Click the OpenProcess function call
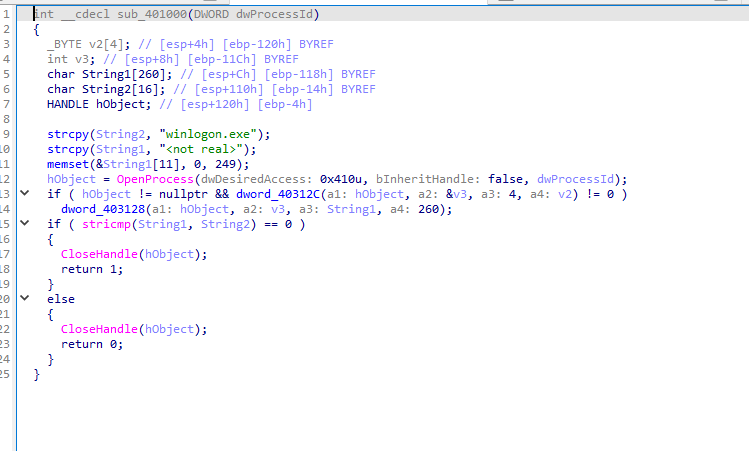 [155, 179]
